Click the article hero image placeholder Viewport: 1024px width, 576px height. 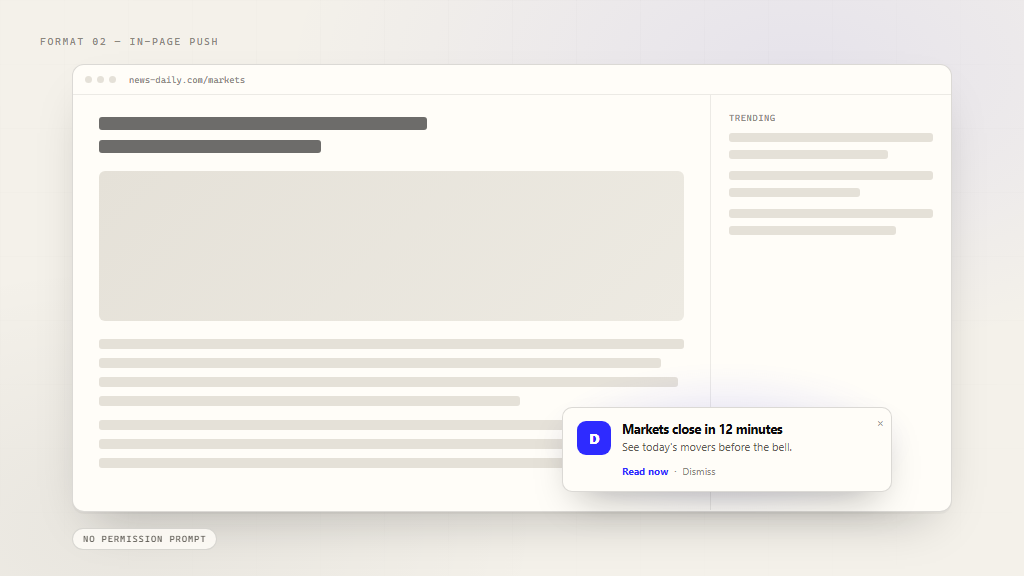391,246
